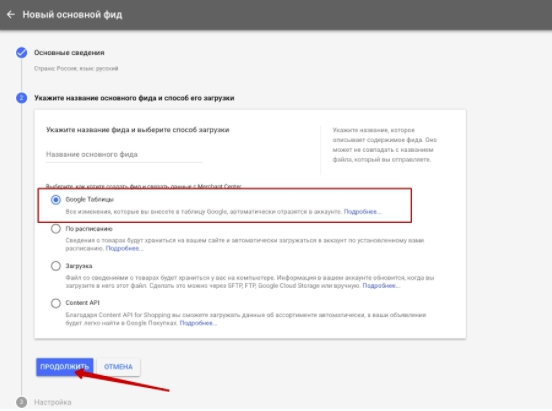Click the back arrow in header
The height and width of the screenshot is (411, 552).
pyautogui.click(x=11, y=14)
